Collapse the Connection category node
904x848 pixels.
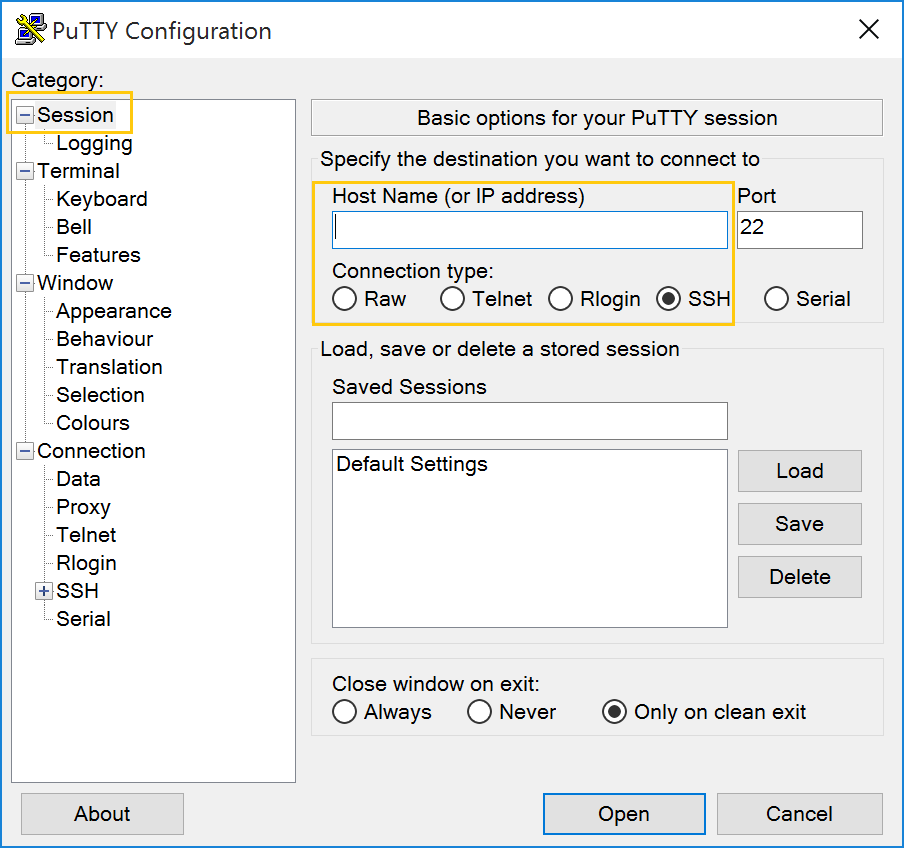point(25,451)
